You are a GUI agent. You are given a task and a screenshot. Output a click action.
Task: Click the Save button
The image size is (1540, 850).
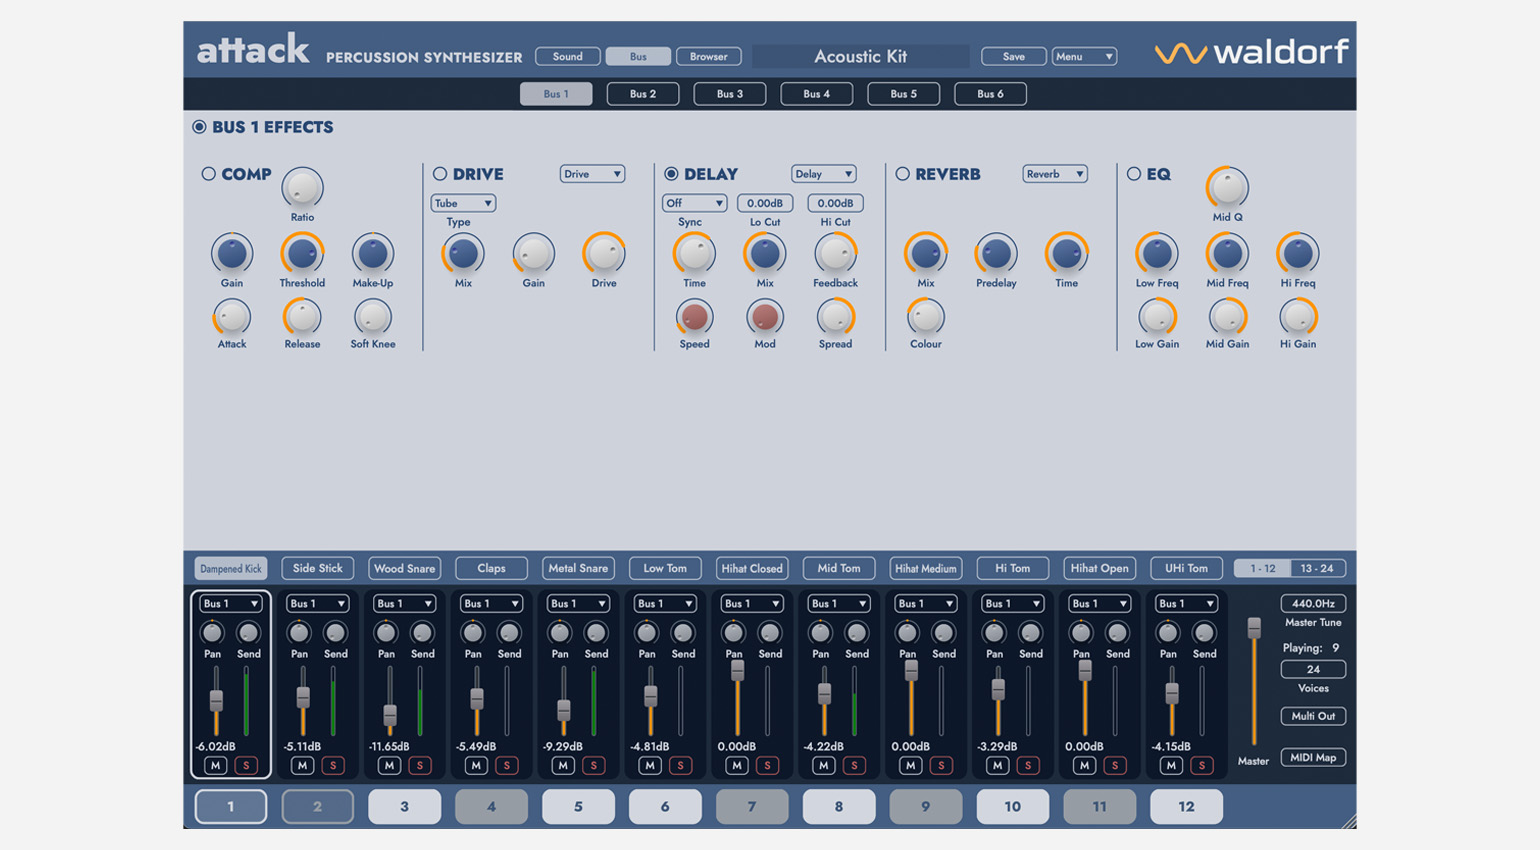click(1013, 56)
